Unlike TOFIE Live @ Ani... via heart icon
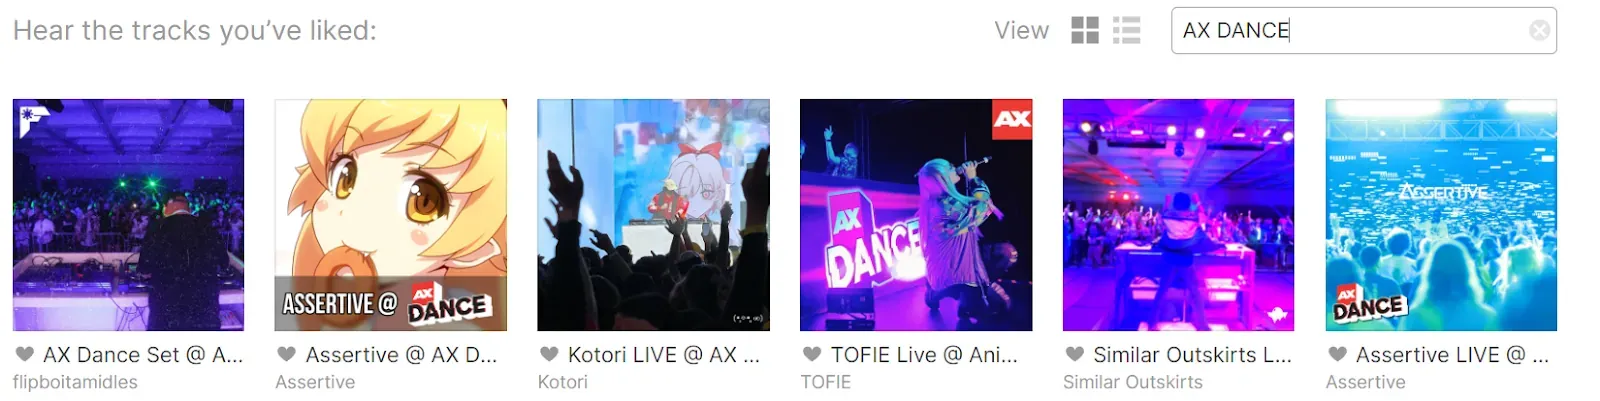Image resolution: width=1600 pixels, height=401 pixels. tap(812, 354)
